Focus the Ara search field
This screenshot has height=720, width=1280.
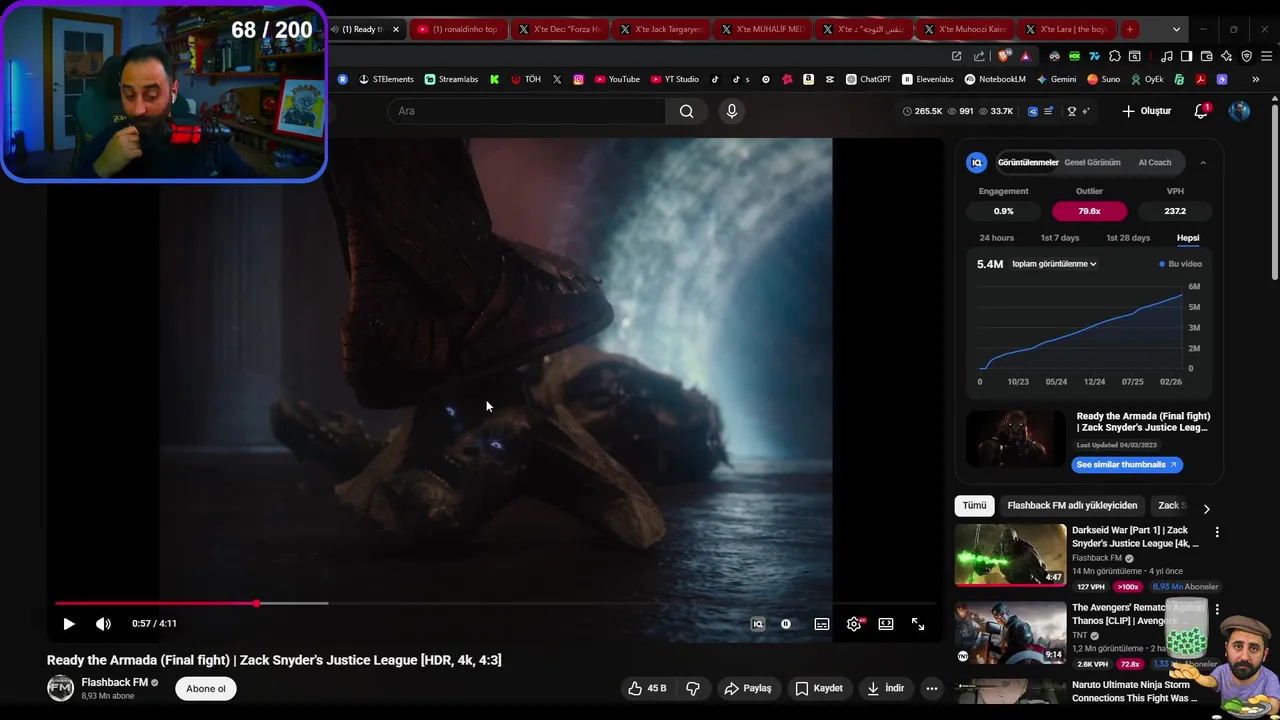528,111
